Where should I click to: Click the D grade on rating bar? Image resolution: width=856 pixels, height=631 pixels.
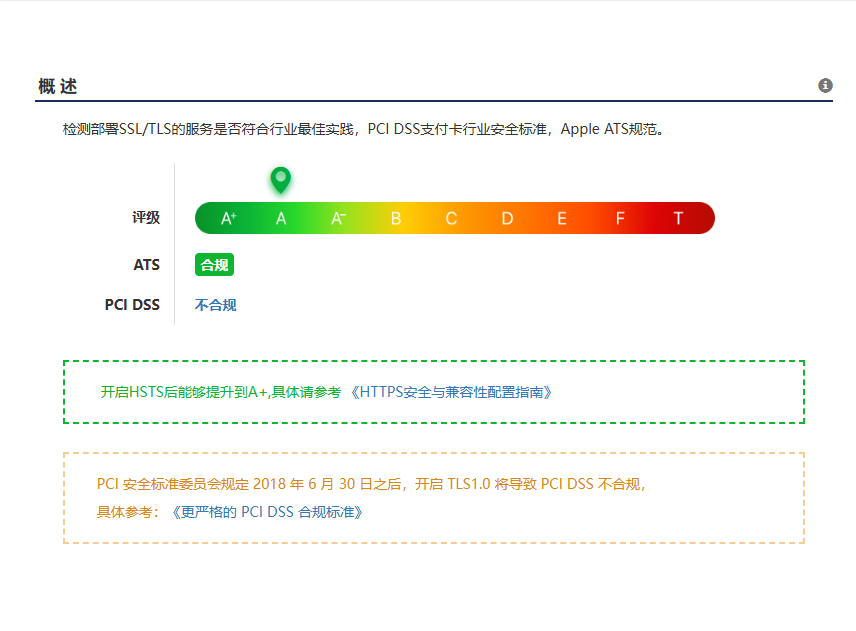coord(507,218)
